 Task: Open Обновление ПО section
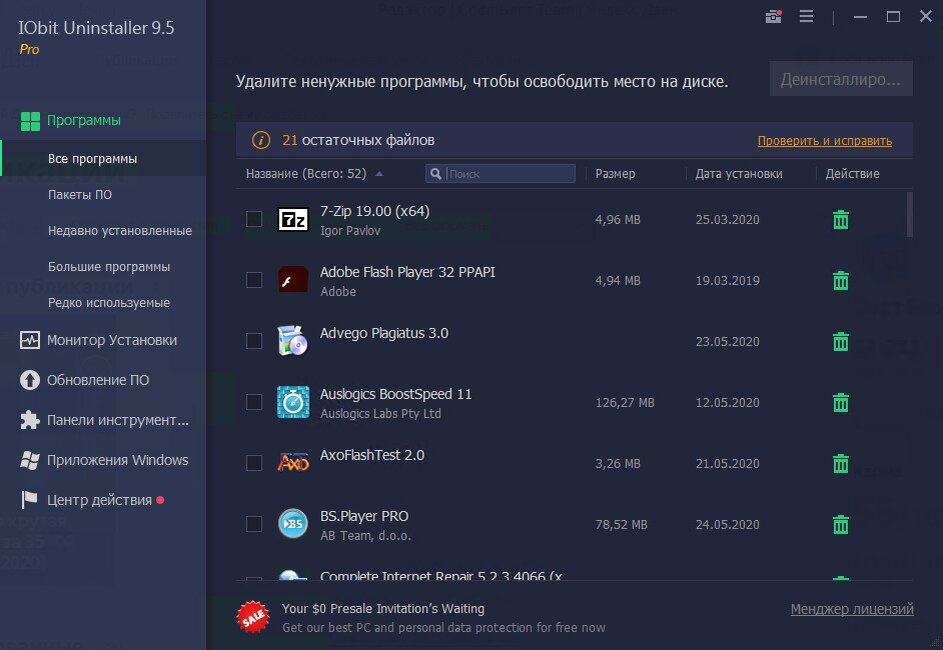point(98,380)
